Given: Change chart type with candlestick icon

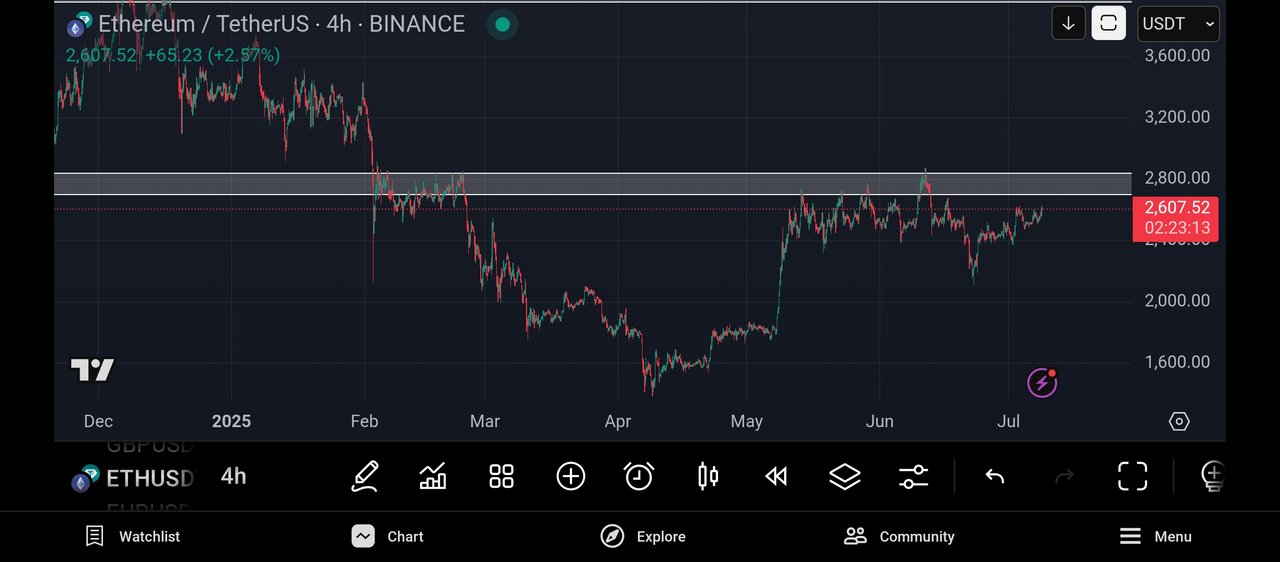Looking at the screenshot, I should click(708, 476).
